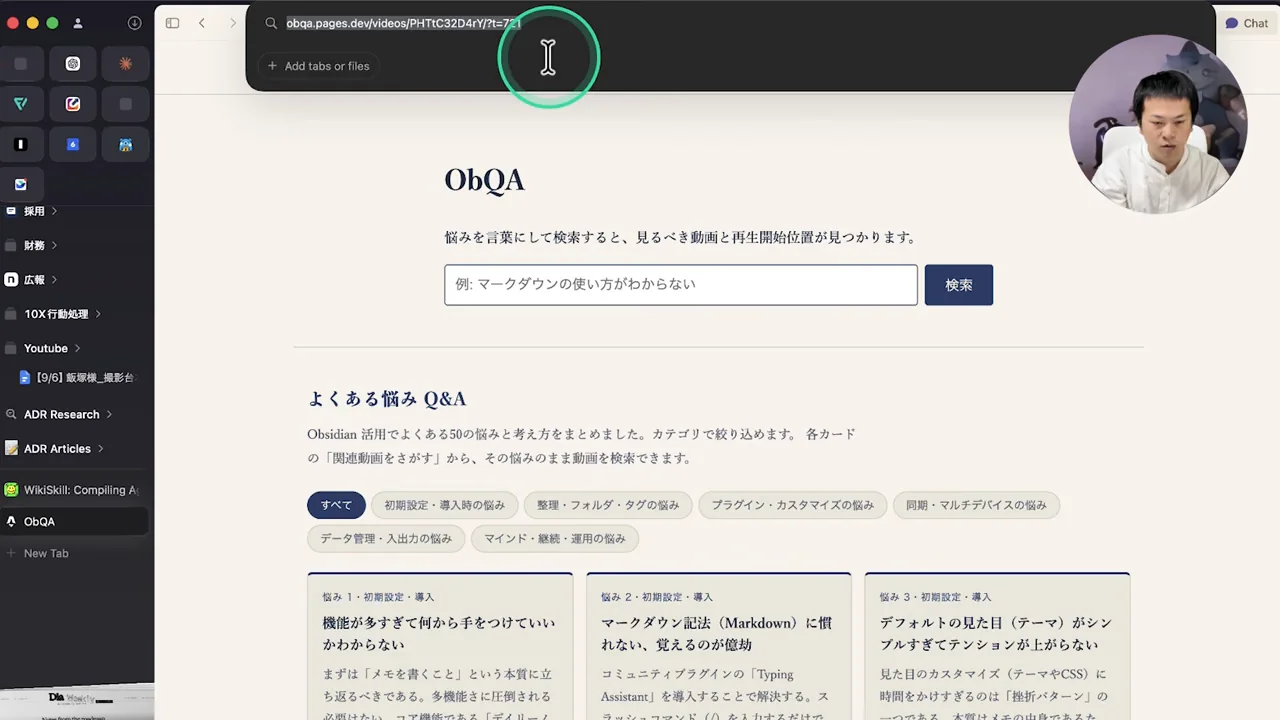Expand the 広報 folder
1280x720 pixels.
(54, 280)
